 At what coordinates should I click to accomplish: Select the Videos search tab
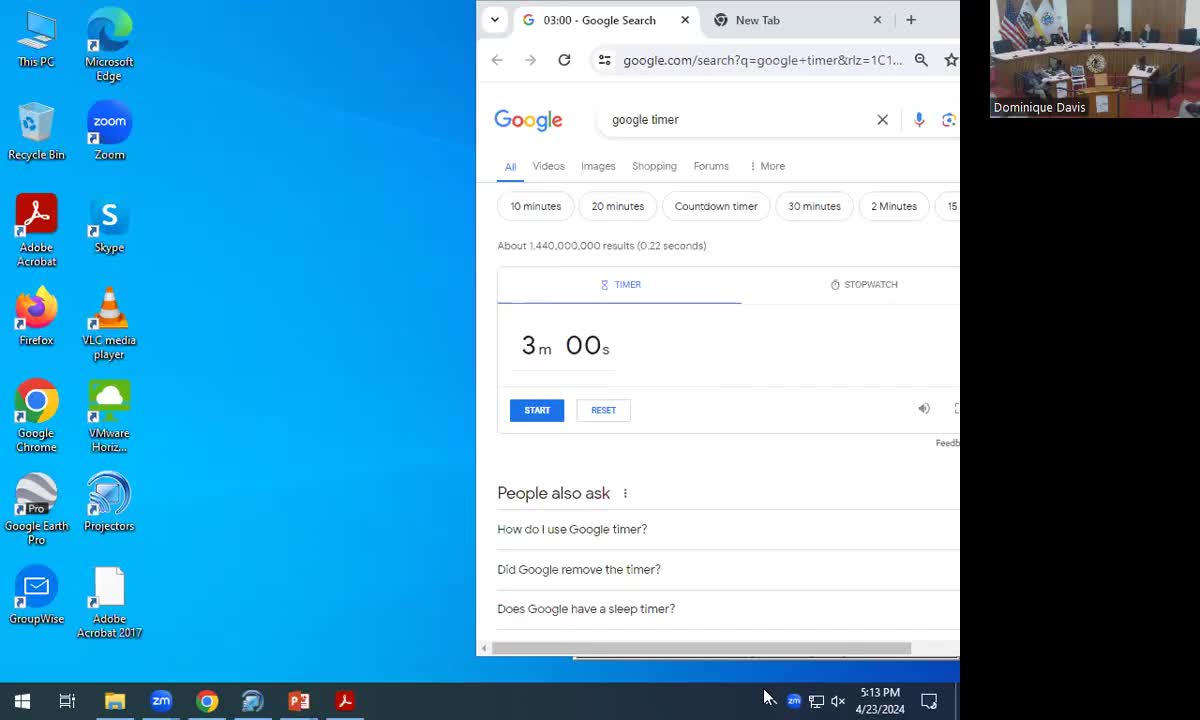[x=548, y=166]
